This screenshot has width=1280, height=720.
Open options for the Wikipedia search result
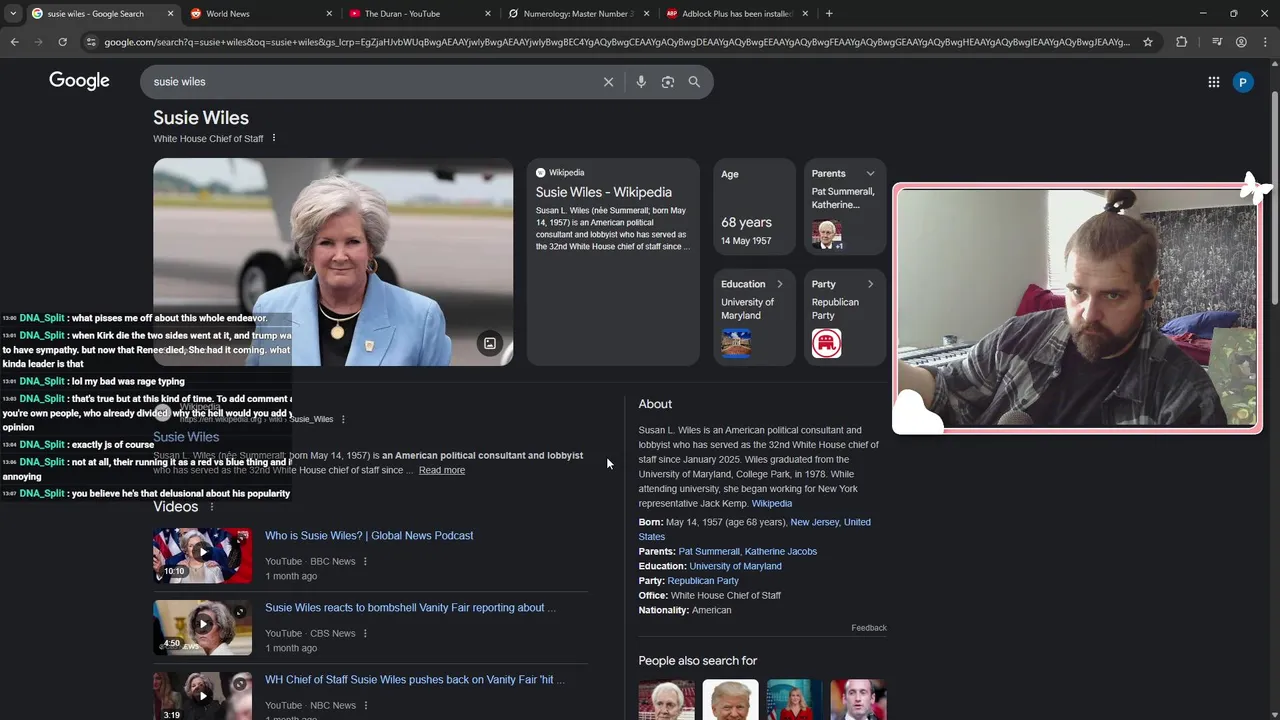[x=343, y=419]
